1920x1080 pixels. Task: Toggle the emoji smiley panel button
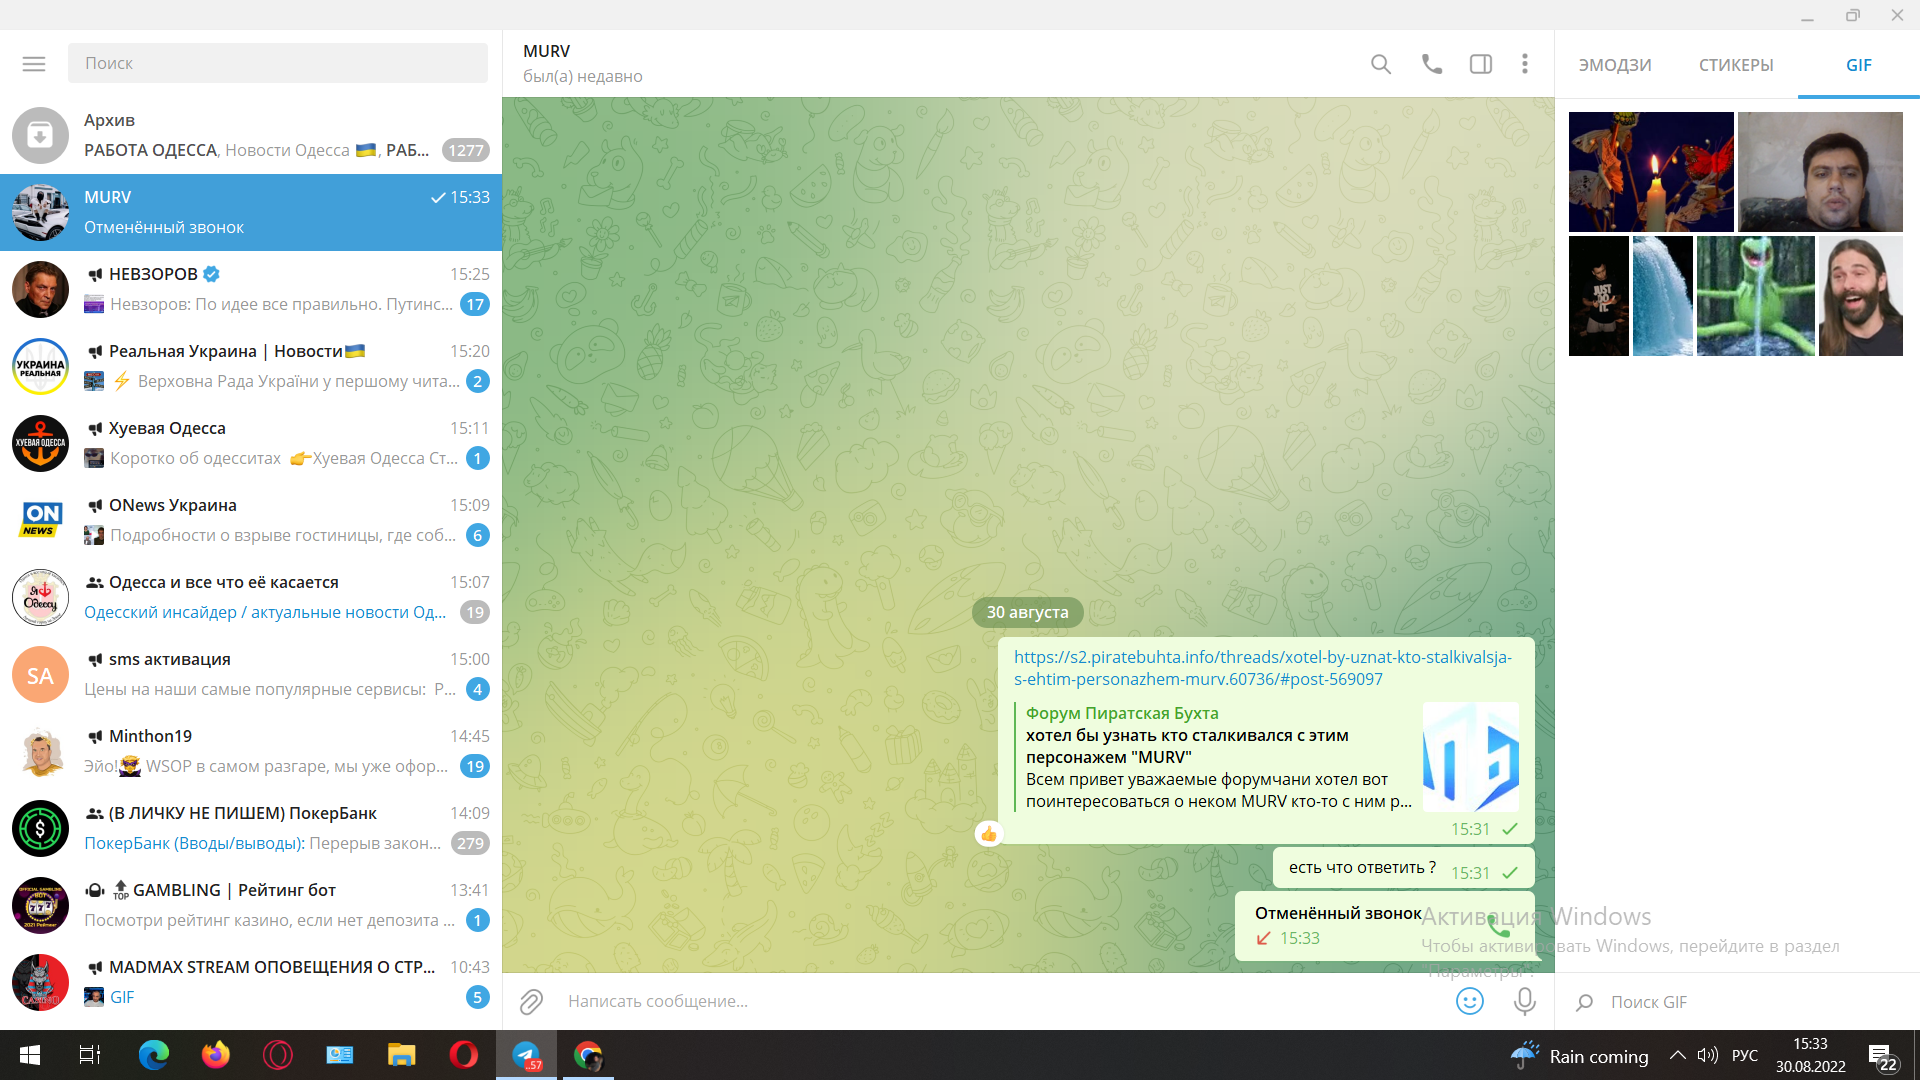pyautogui.click(x=1470, y=1001)
